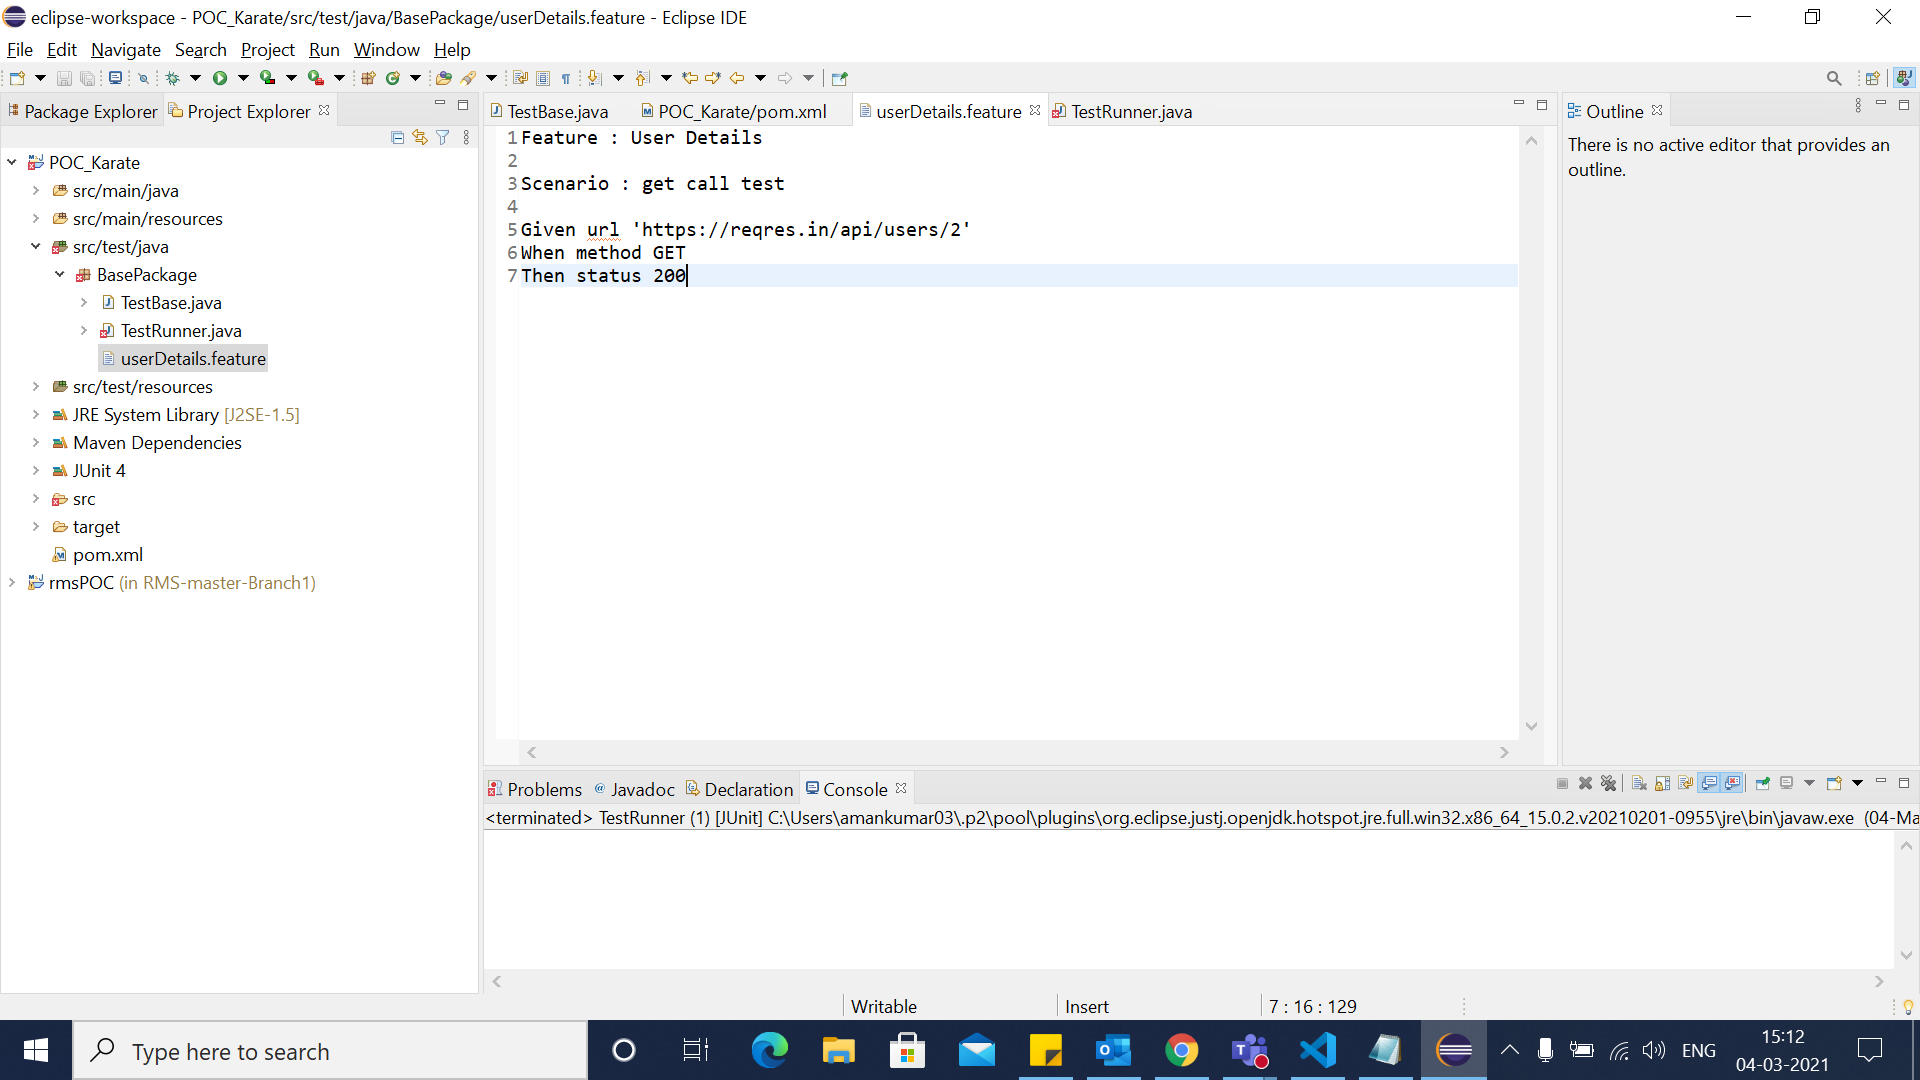Open the Run button dropdown arrow
Viewport: 1920px width, 1080px height.
pos(242,78)
